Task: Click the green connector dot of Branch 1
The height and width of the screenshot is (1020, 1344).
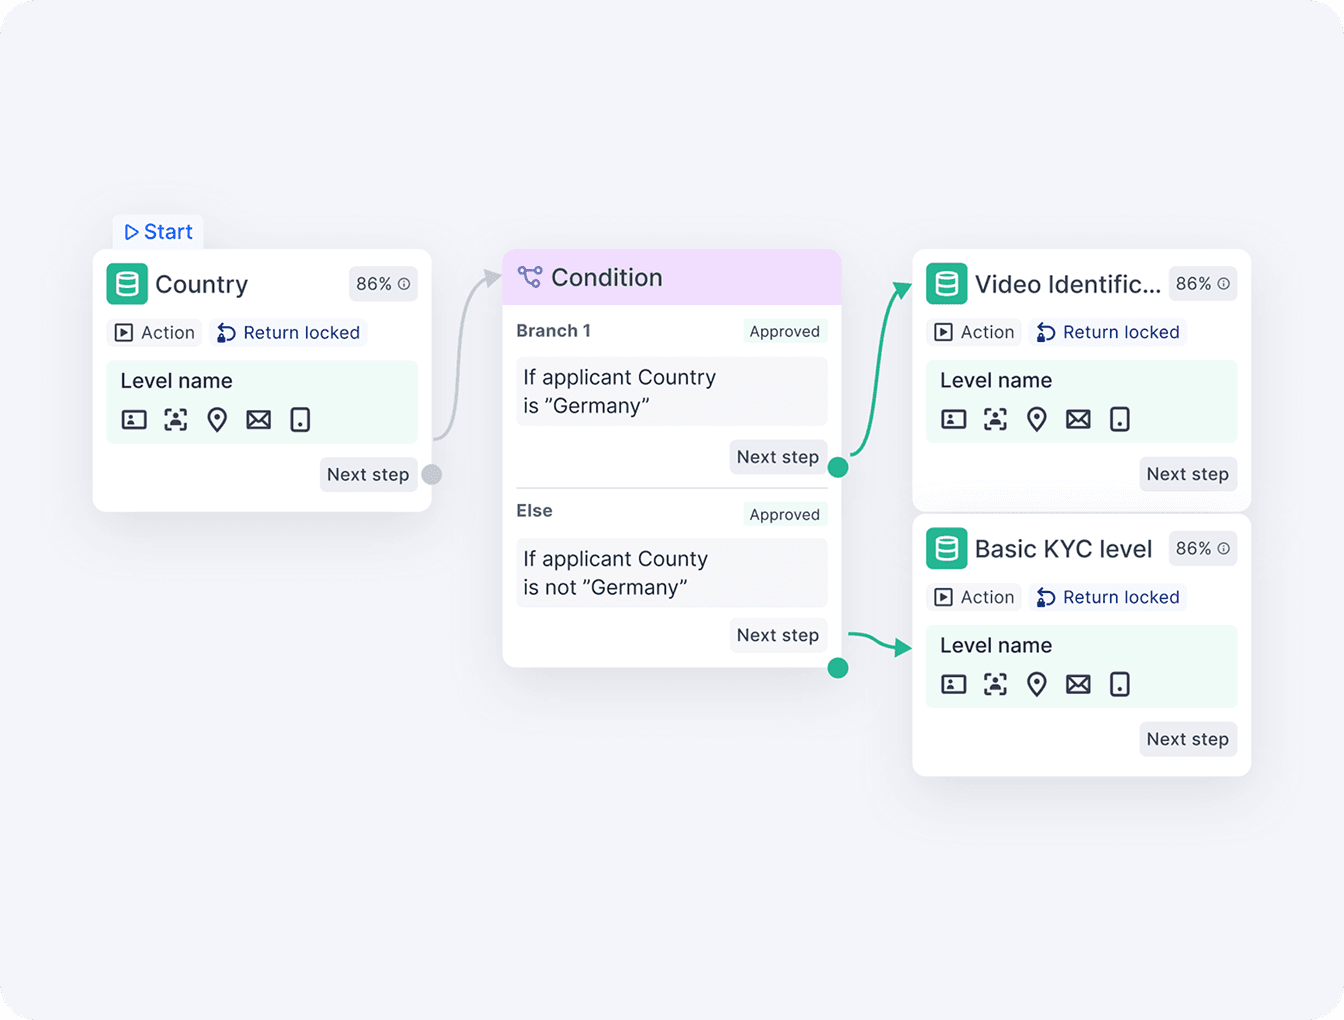Action: coord(839,467)
